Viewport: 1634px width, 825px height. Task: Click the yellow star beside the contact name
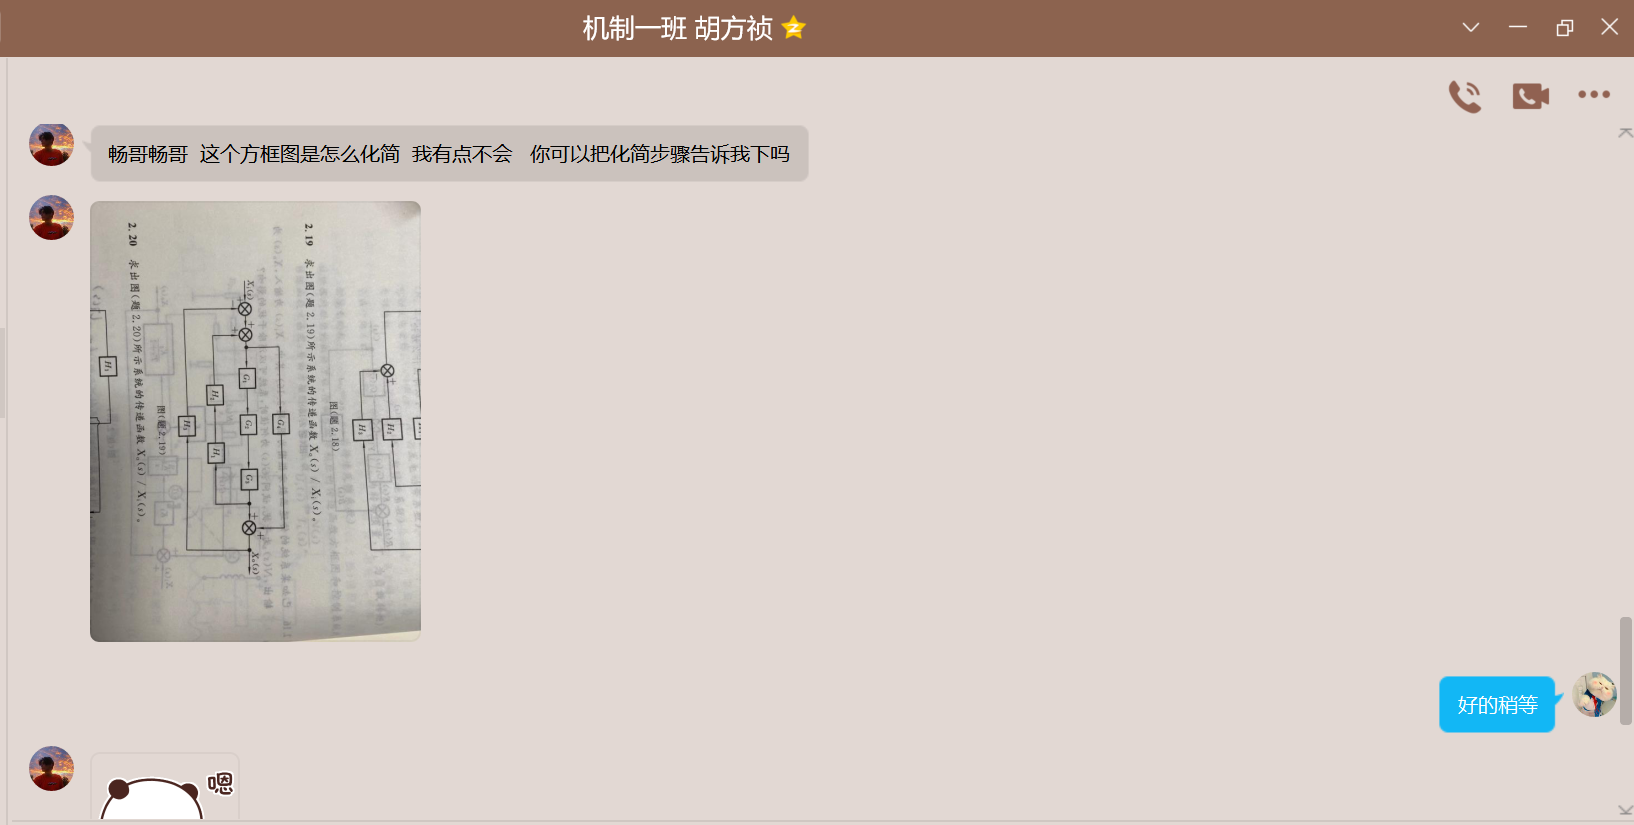click(x=794, y=28)
